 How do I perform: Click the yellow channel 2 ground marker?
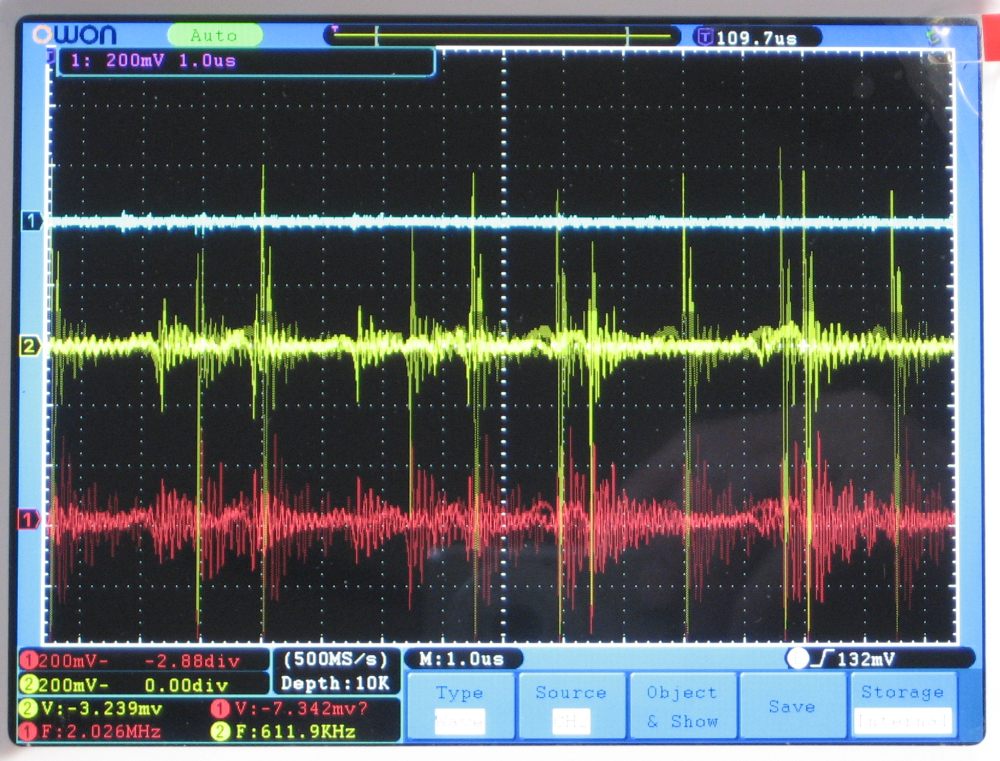(x=31, y=346)
